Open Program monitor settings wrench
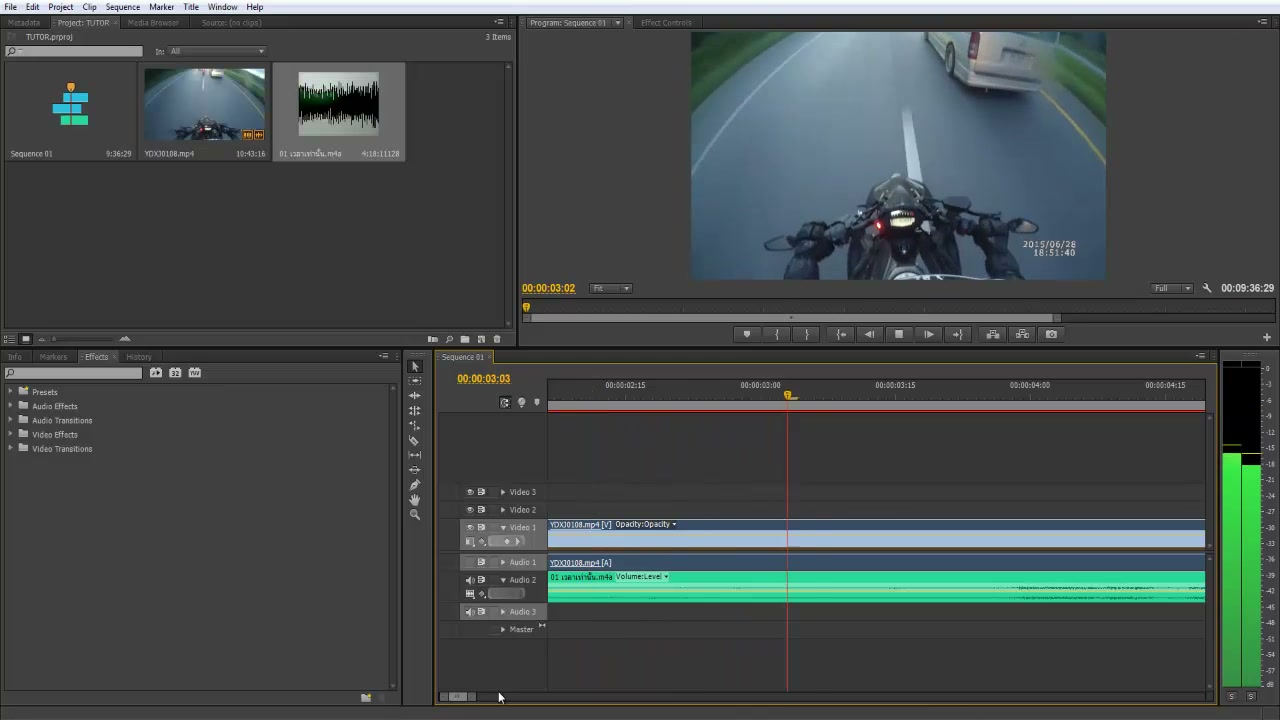1280x720 pixels. [1207, 288]
